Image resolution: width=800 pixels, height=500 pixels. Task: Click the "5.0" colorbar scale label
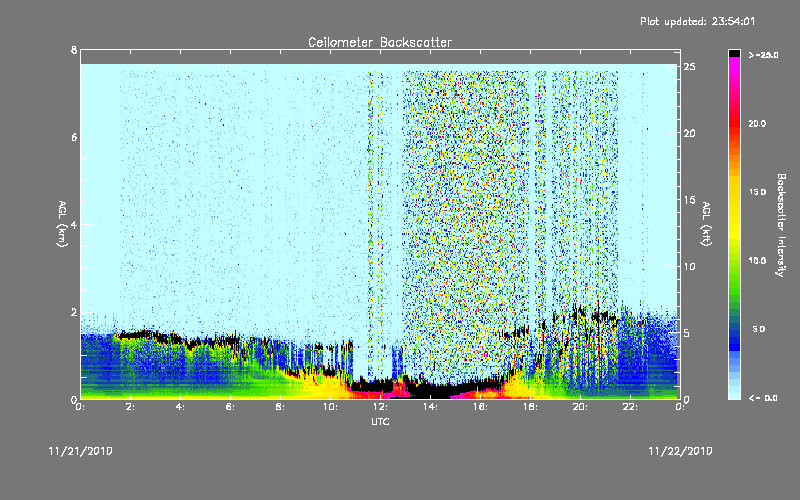[759, 329]
